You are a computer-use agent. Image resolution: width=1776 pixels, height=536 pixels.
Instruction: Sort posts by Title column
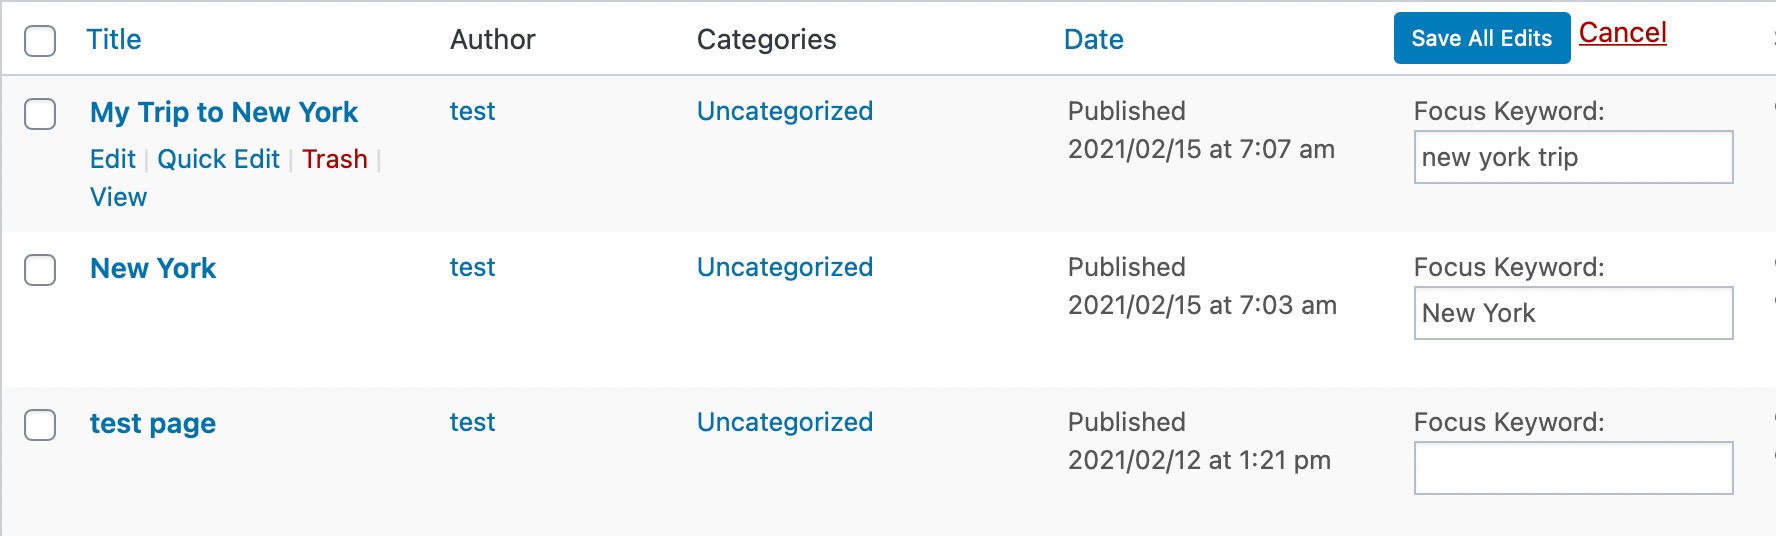[114, 40]
